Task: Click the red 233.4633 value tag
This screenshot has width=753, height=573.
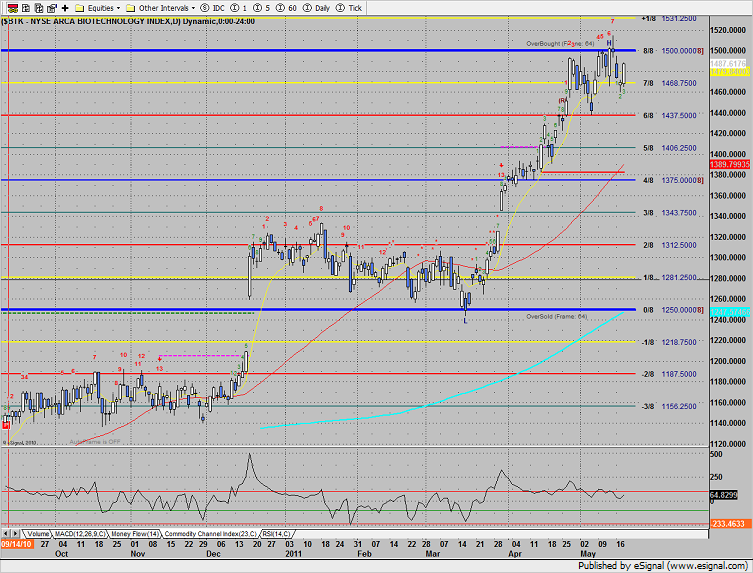Action: click(x=728, y=524)
